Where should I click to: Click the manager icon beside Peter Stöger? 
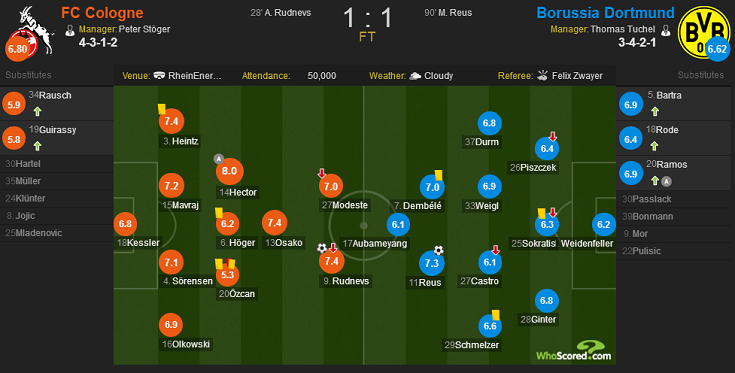click(70, 30)
